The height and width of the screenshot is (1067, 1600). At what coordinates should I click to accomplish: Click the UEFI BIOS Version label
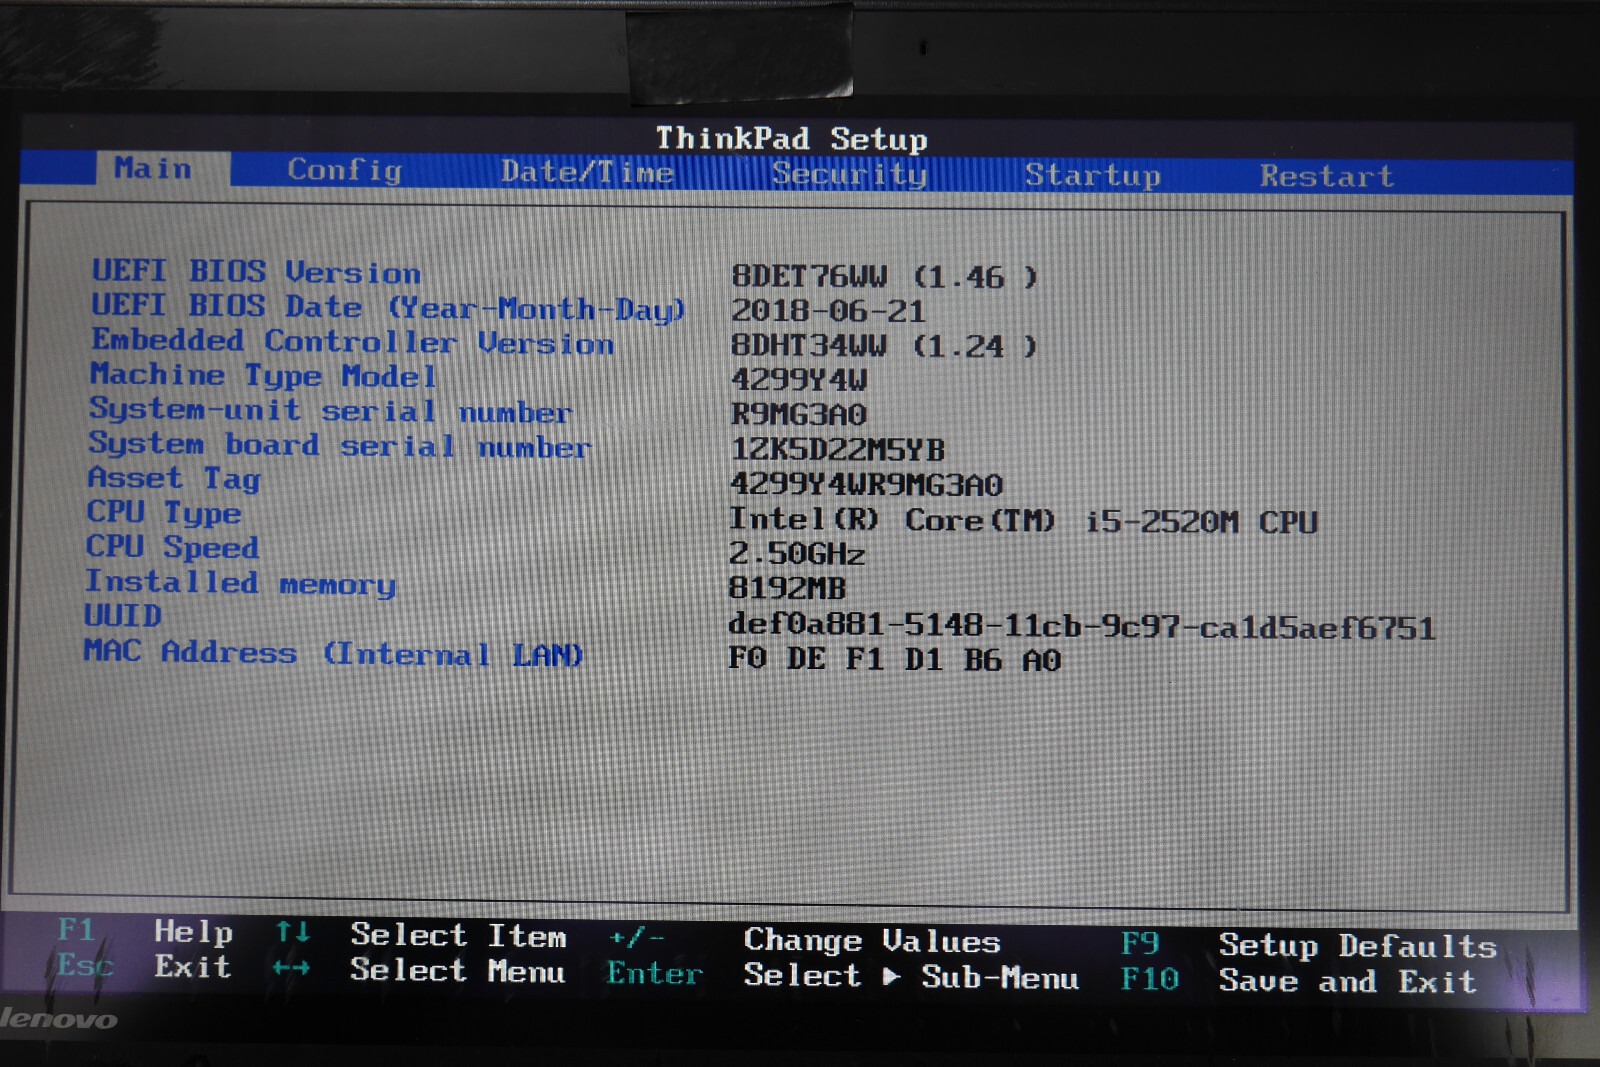(x=256, y=271)
